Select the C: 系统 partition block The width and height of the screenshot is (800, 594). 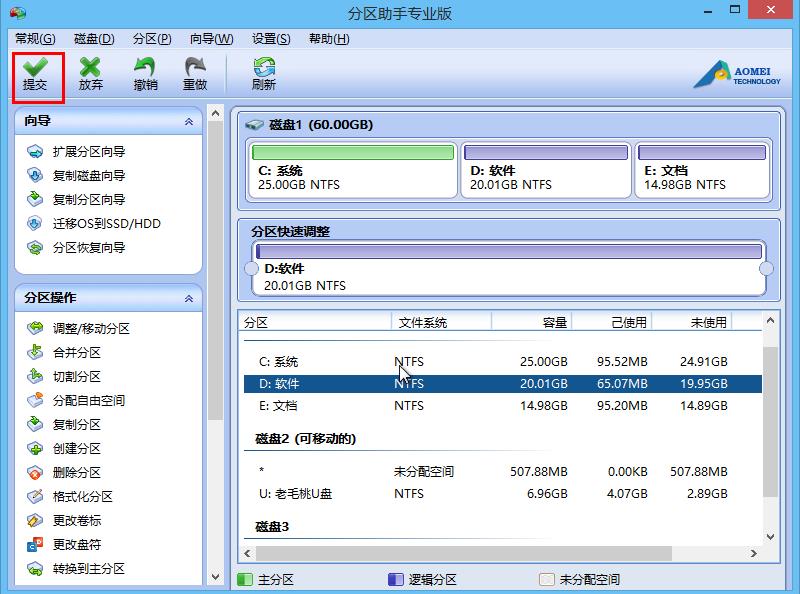(353, 170)
